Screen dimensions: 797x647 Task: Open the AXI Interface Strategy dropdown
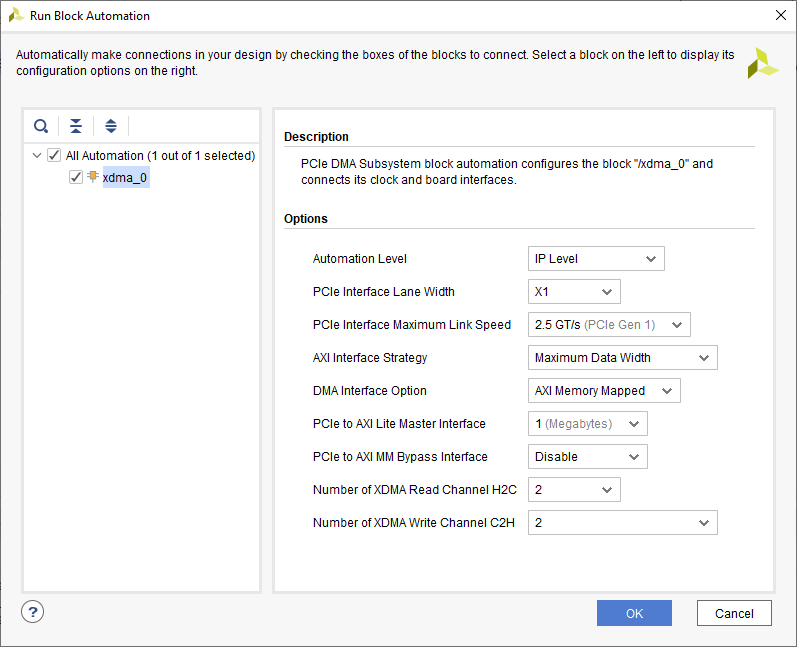point(622,358)
